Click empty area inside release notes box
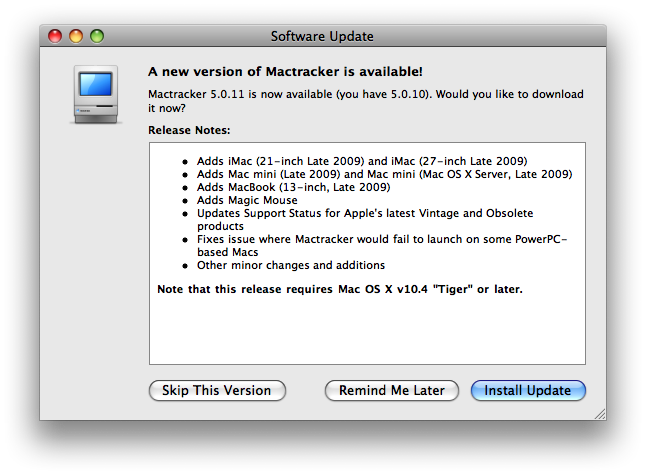 pyautogui.click(x=367, y=330)
